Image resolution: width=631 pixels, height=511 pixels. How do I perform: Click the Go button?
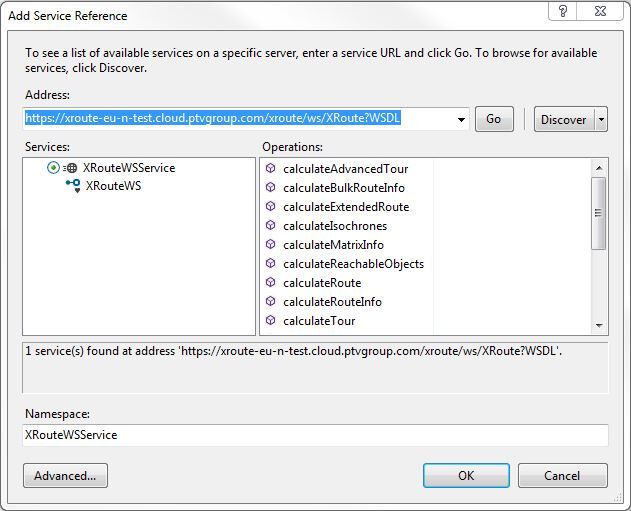click(x=494, y=119)
